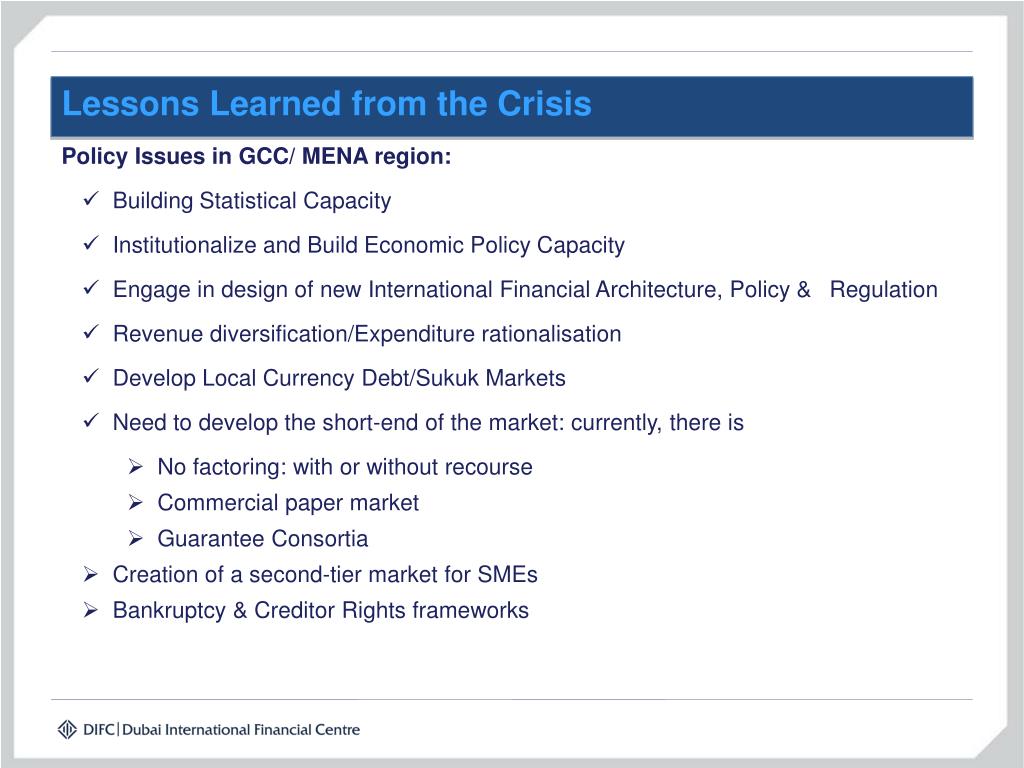Click arrow bullet beside 'Bankruptcy & Creditor Rights'
This screenshot has width=1024, height=768.
coord(91,610)
